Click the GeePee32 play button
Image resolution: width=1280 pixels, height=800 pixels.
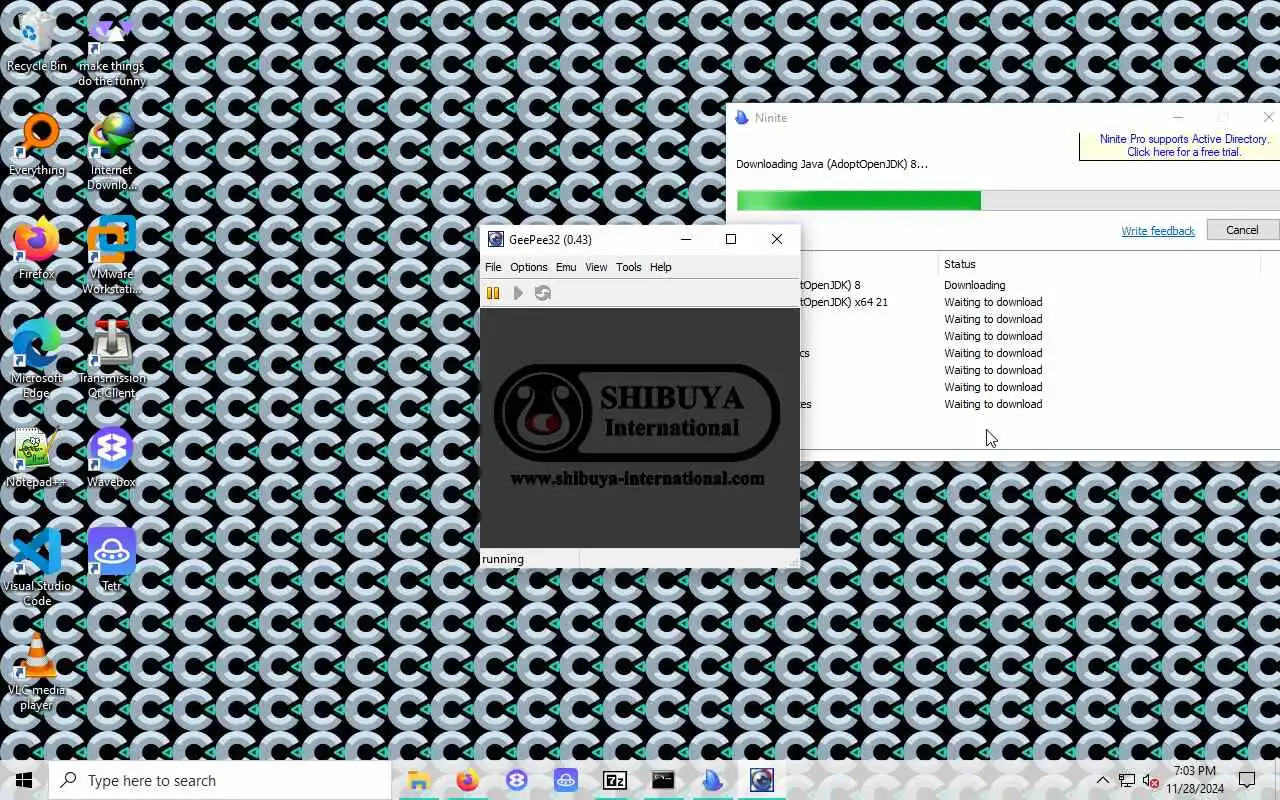[x=518, y=293]
